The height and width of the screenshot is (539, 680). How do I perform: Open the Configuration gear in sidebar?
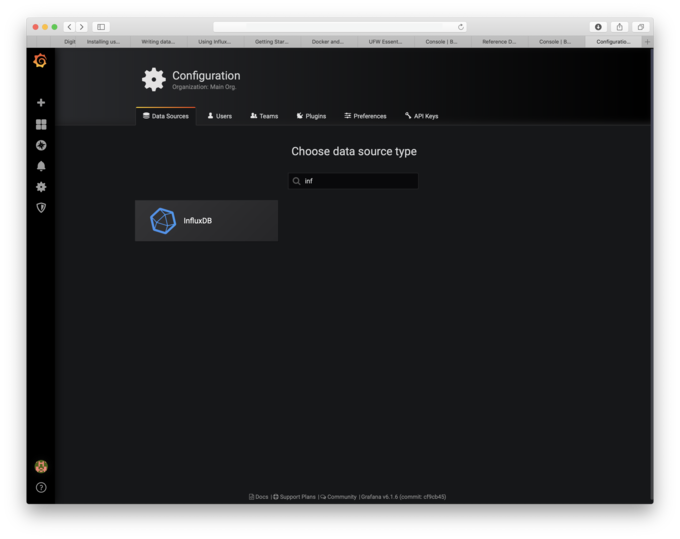click(41, 187)
